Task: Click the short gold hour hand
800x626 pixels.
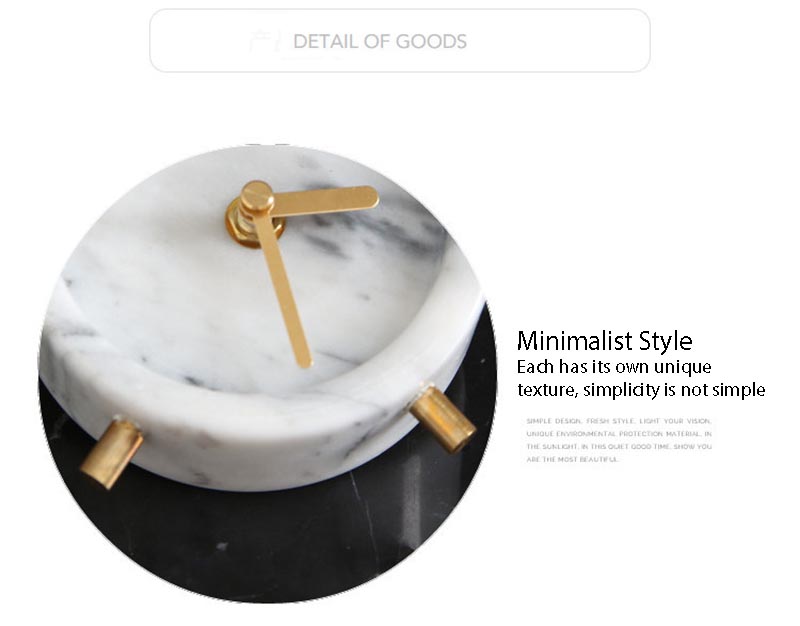Action: click(x=319, y=198)
